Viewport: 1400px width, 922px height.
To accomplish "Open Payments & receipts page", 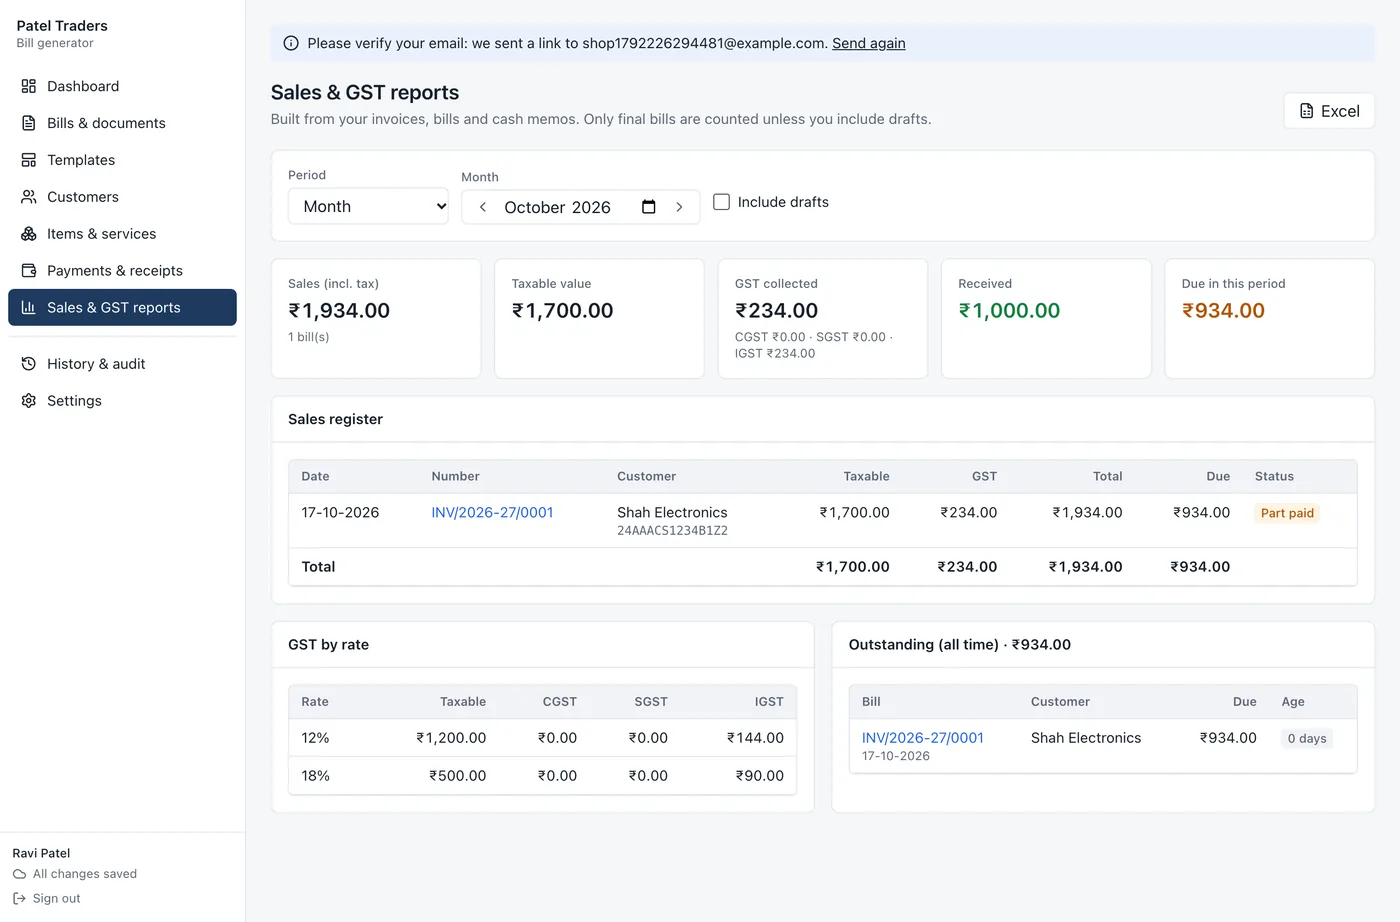I will point(122,271).
